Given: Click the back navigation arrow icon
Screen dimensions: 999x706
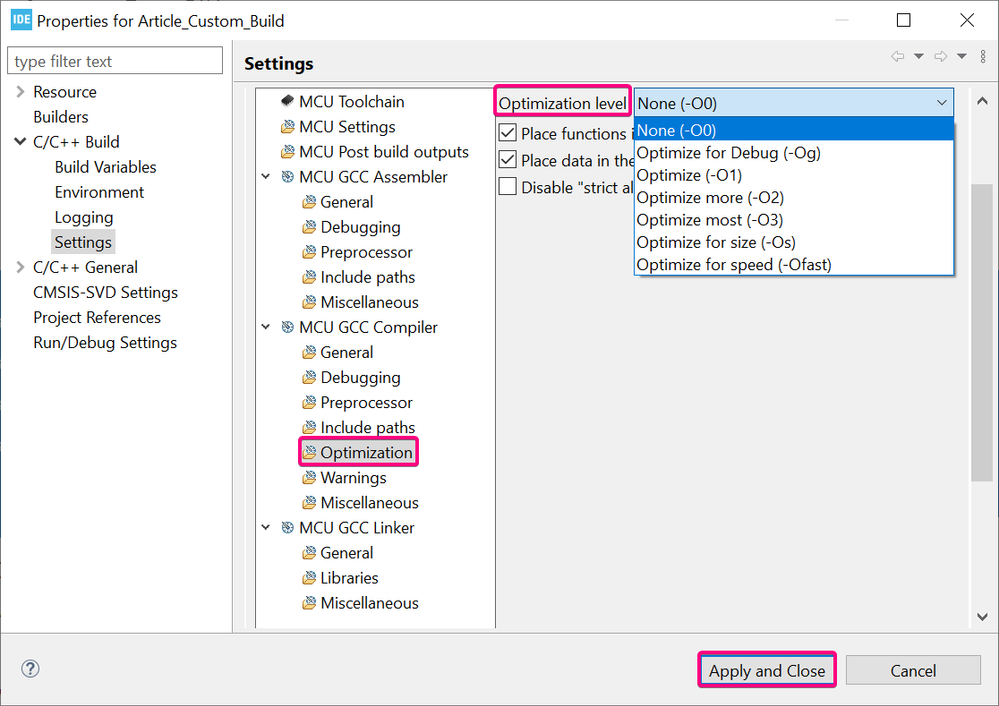Looking at the screenshot, I should pos(898,57).
